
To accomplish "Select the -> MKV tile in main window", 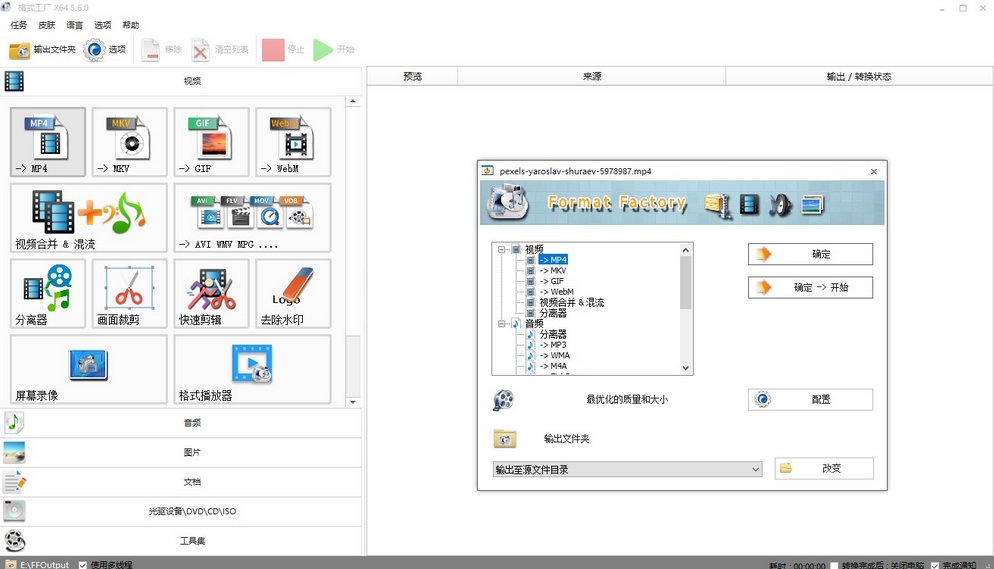I will pyautogui.click(x=129, y=142).
